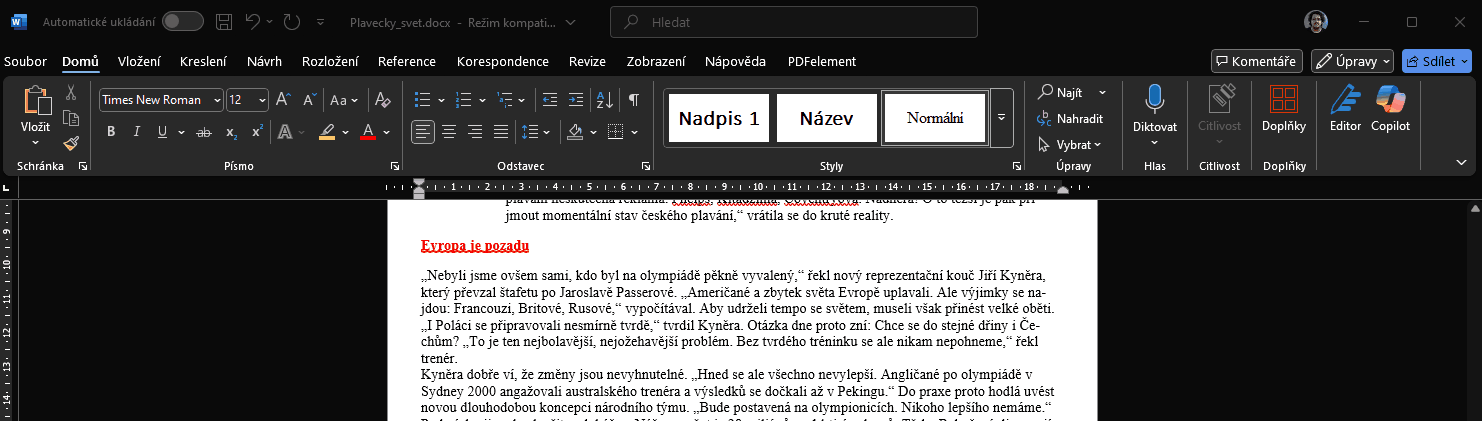Expand the styles gallery list
1482x421 pixels.
coord(1001,118)
